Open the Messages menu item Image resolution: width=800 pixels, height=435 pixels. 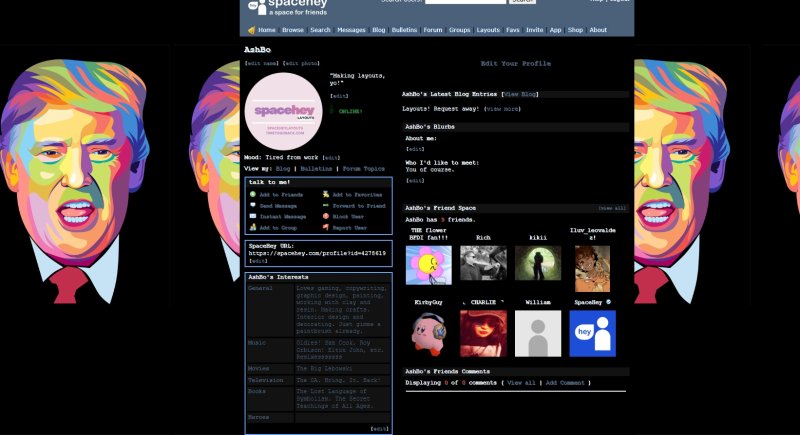click(351, 30)
